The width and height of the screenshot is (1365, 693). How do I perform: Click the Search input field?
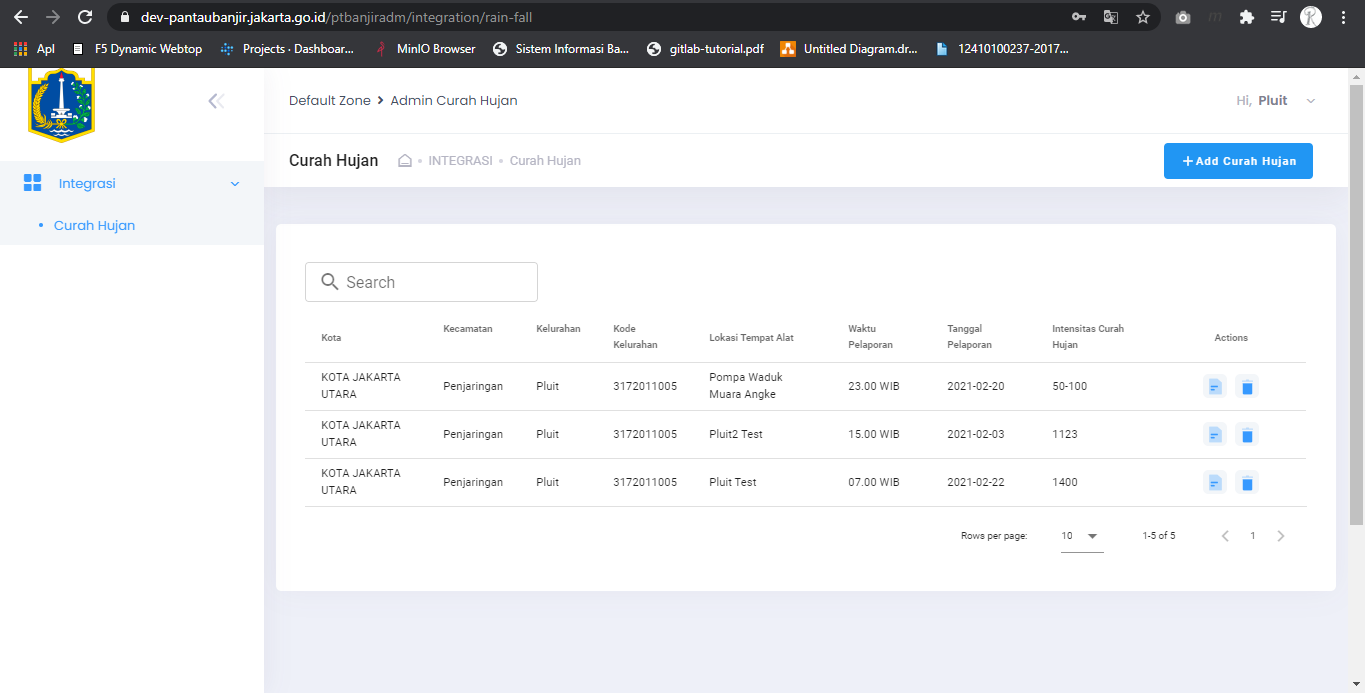(x=421, y=282)
